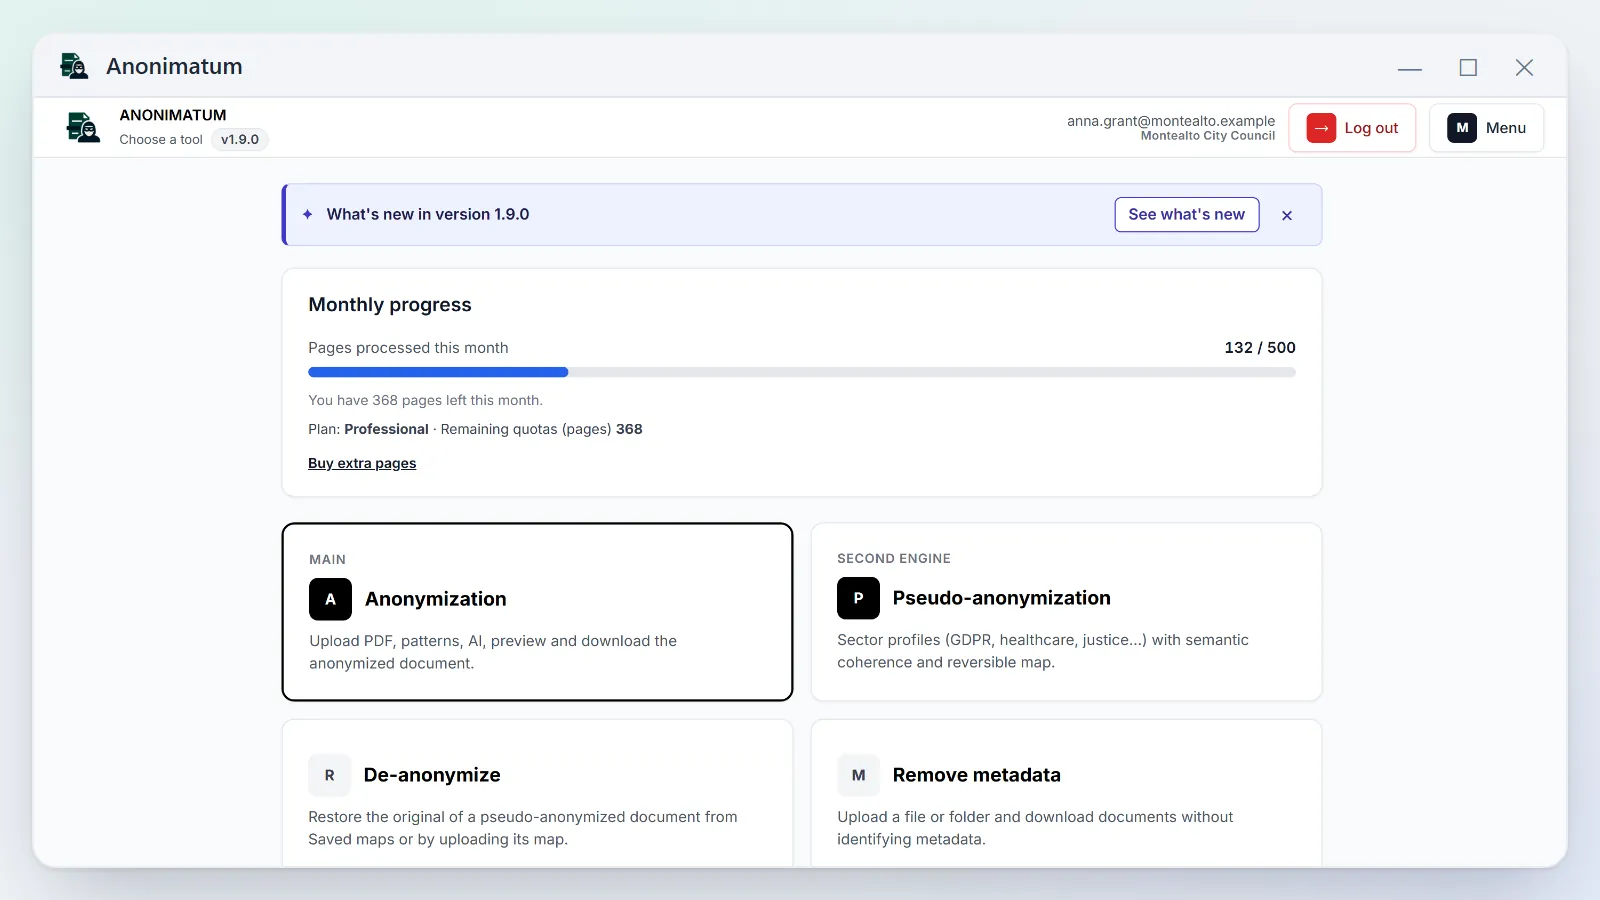1600x900 pixels.
Task: Click the sparkle icon in the version banner
Action: (308, 214)
